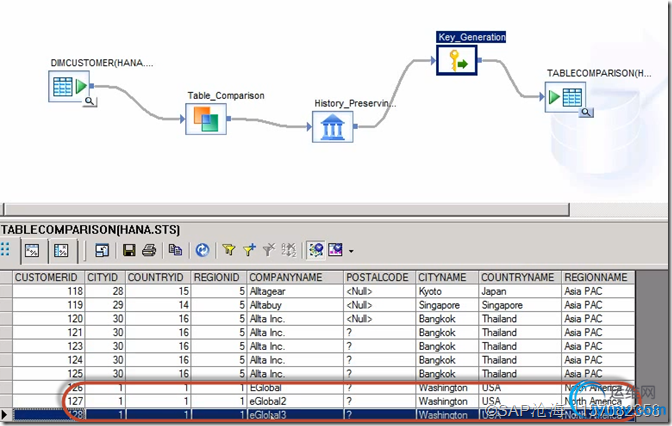Click the remove filter icon

pyautogui.click(x=269, y=250)
